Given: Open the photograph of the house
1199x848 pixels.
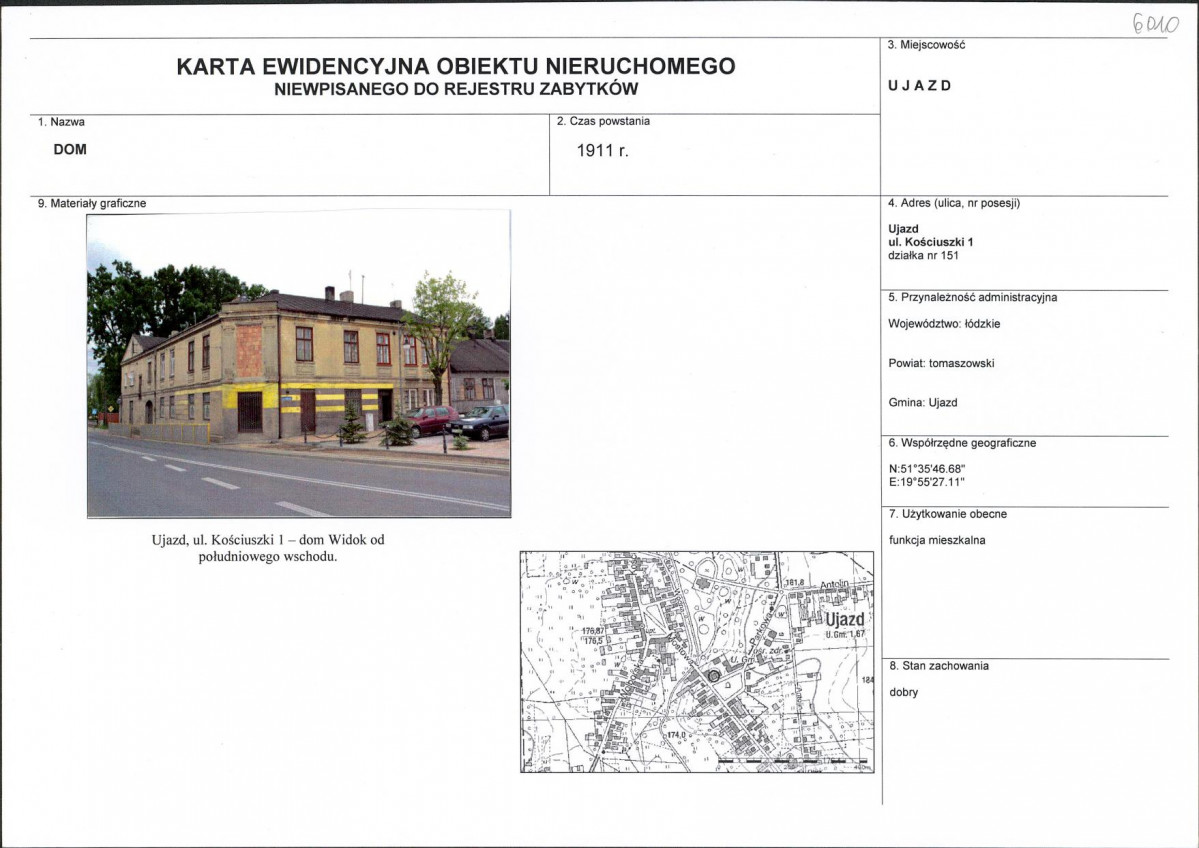Looking at the screenshot, I should coord(299,365).
